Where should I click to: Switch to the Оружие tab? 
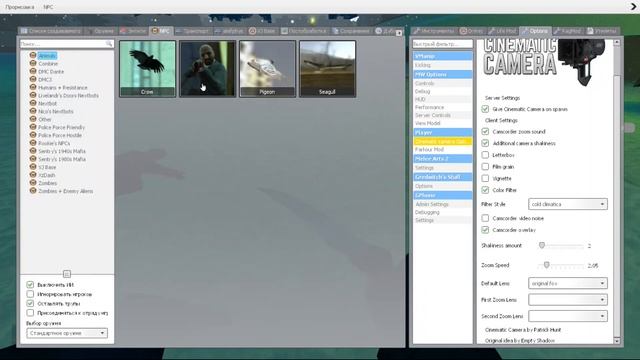coord(100,31)
